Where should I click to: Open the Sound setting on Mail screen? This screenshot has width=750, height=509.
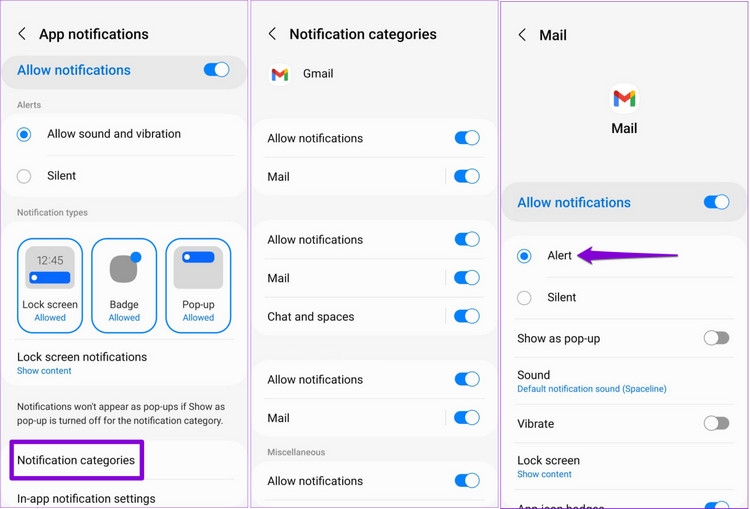point(624,381)
